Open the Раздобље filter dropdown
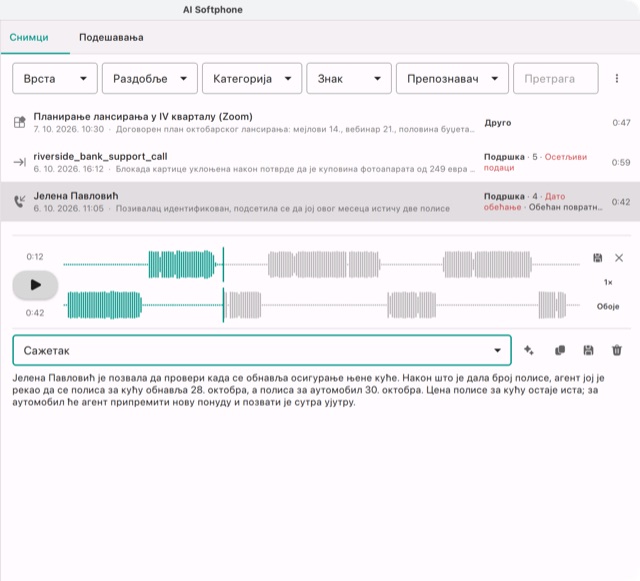 (x=149, y=78)
